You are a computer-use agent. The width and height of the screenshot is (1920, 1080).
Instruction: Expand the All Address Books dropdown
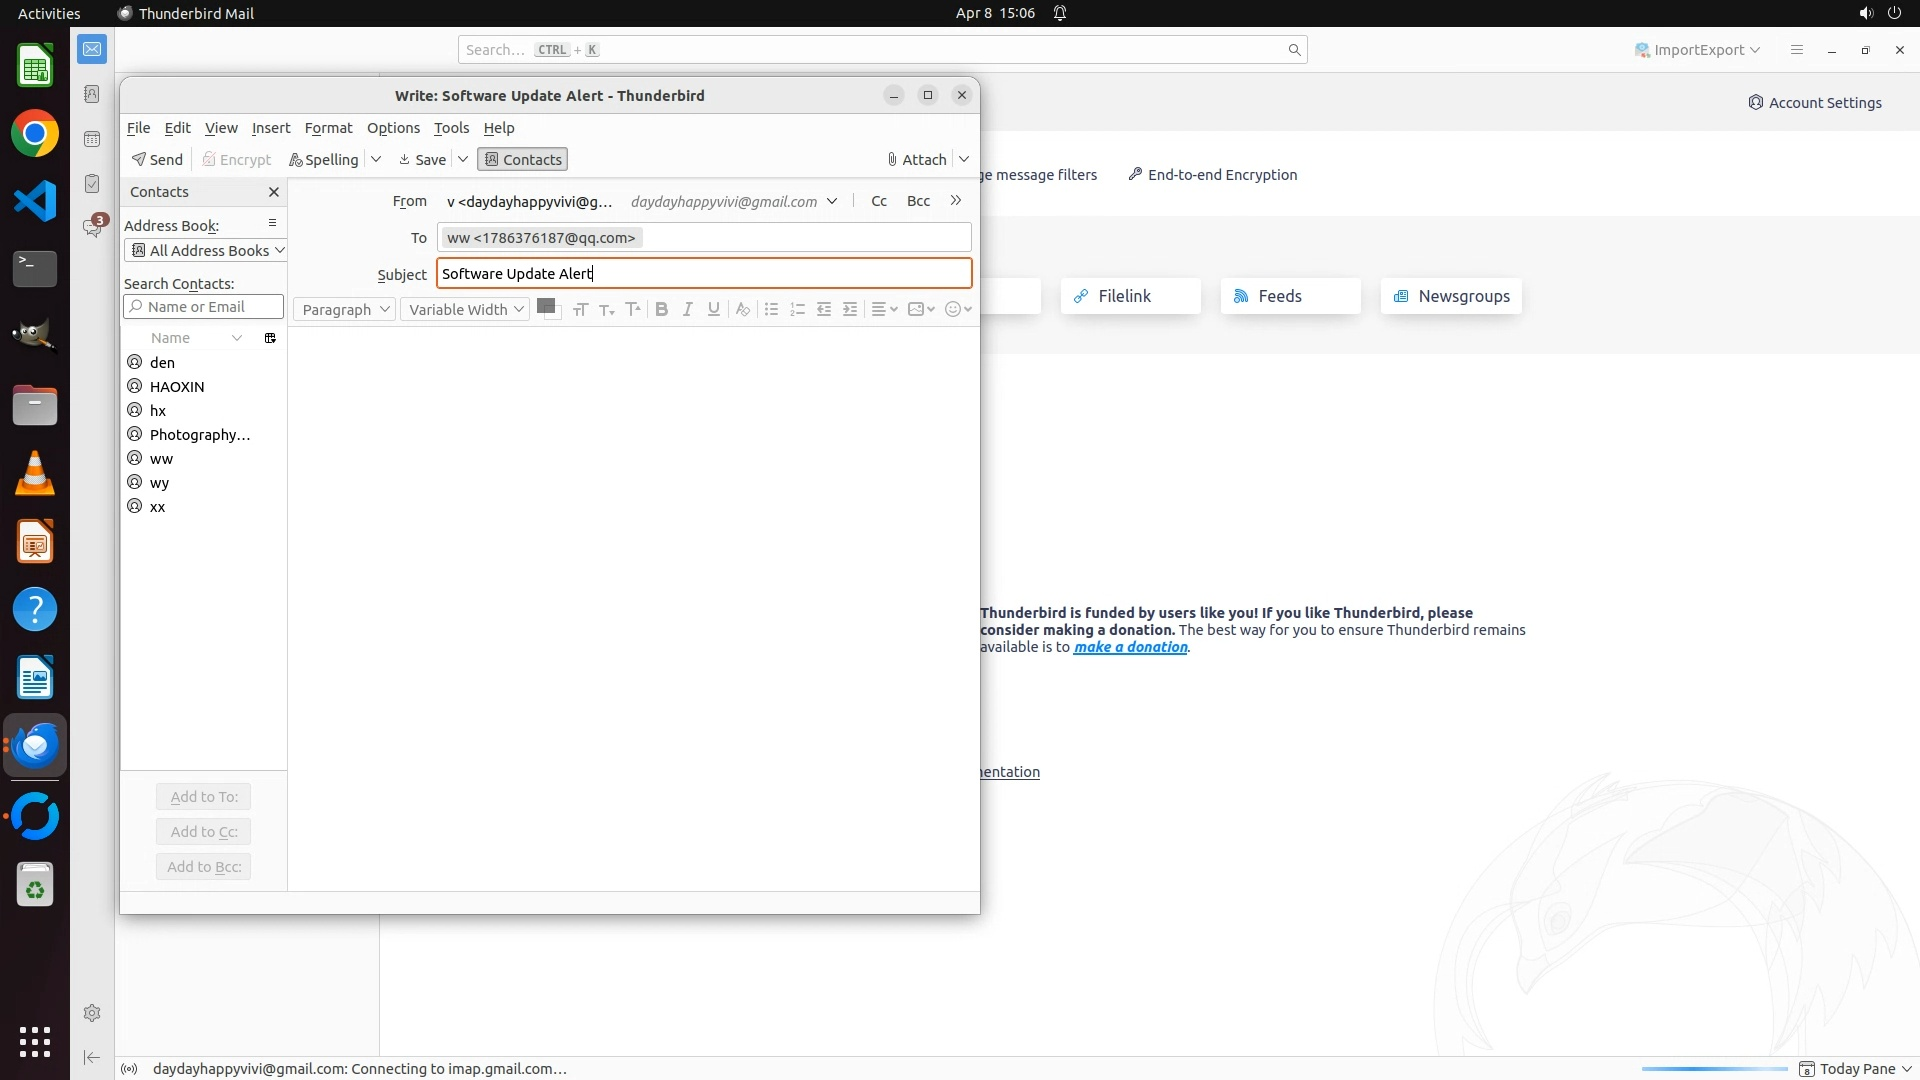[207, 251]
